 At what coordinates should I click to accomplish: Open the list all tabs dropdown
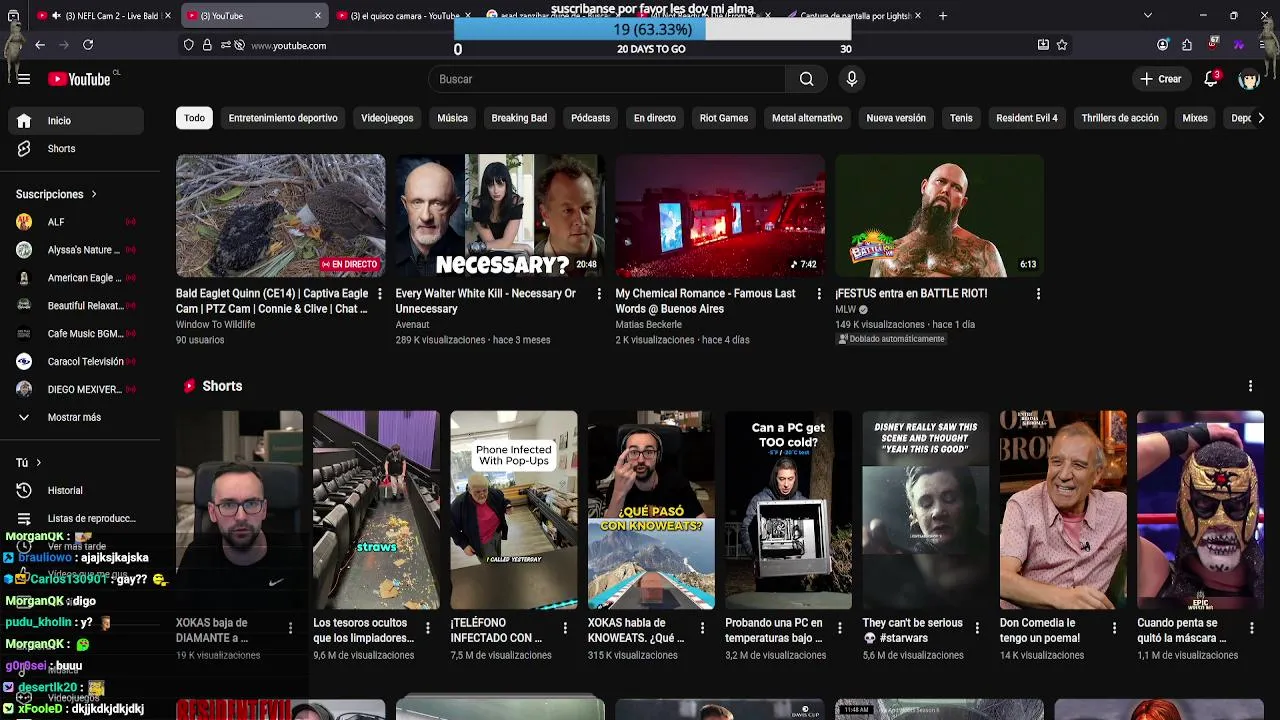(x=1147, y=15)
